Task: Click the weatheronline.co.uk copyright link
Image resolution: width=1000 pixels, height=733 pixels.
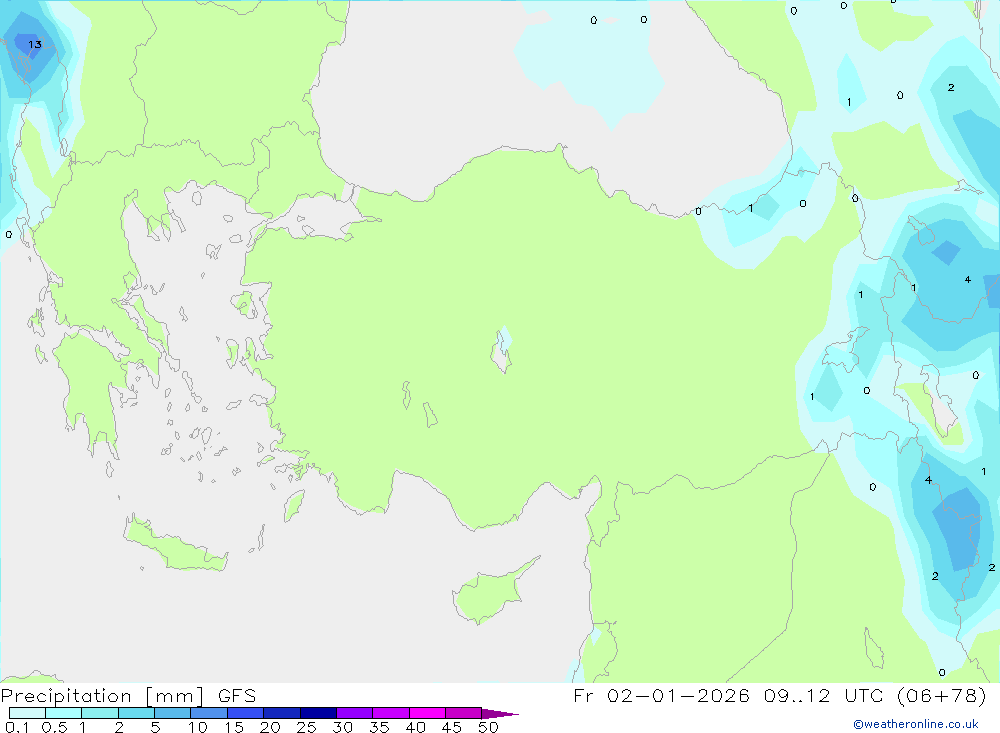Action: [x=916, y=724]
